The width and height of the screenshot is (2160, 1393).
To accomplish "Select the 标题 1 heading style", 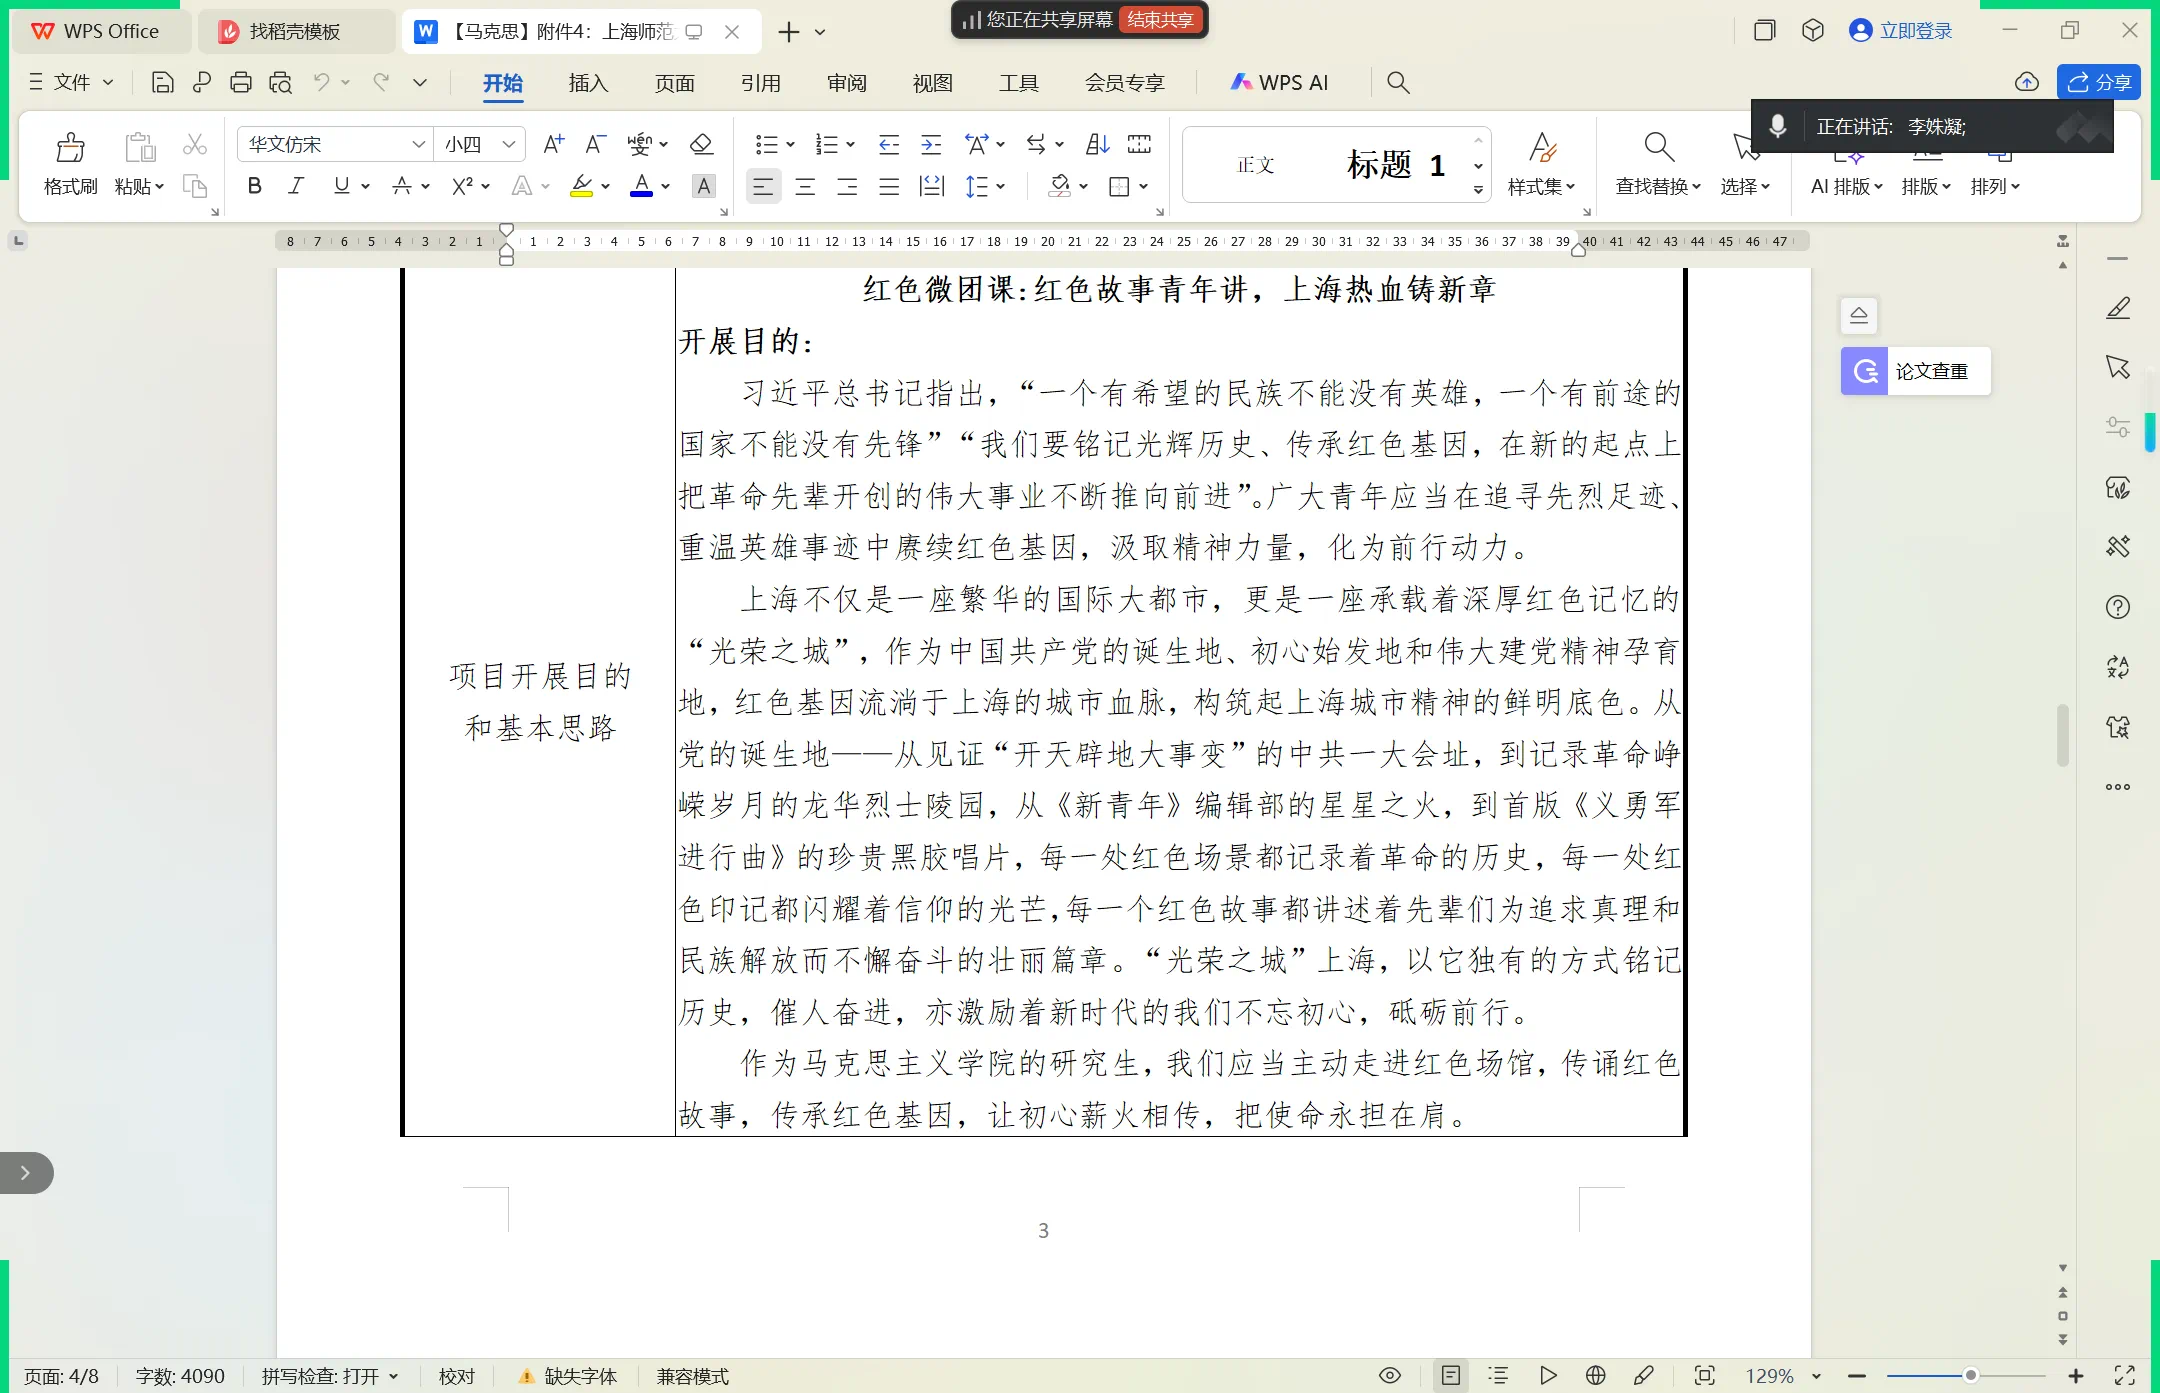I will pyautogui.click(x=1395, y=164).
